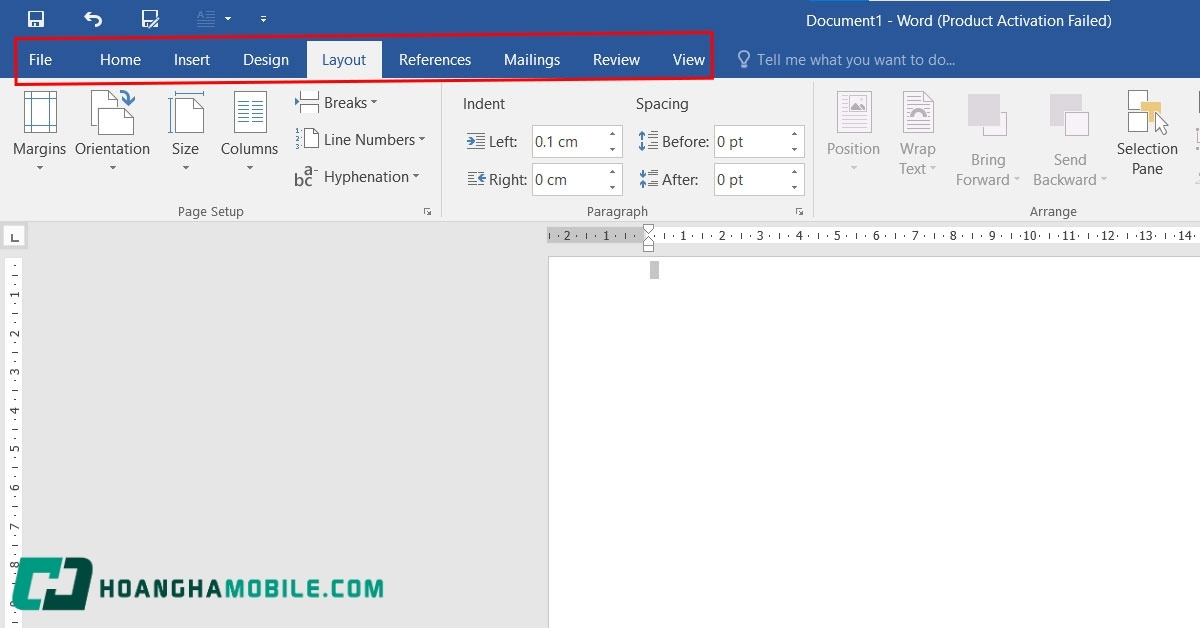Increase the Left indent value
Viewport: 1200px width, 628px height.
pyautogui.click(x=612, y=135)
